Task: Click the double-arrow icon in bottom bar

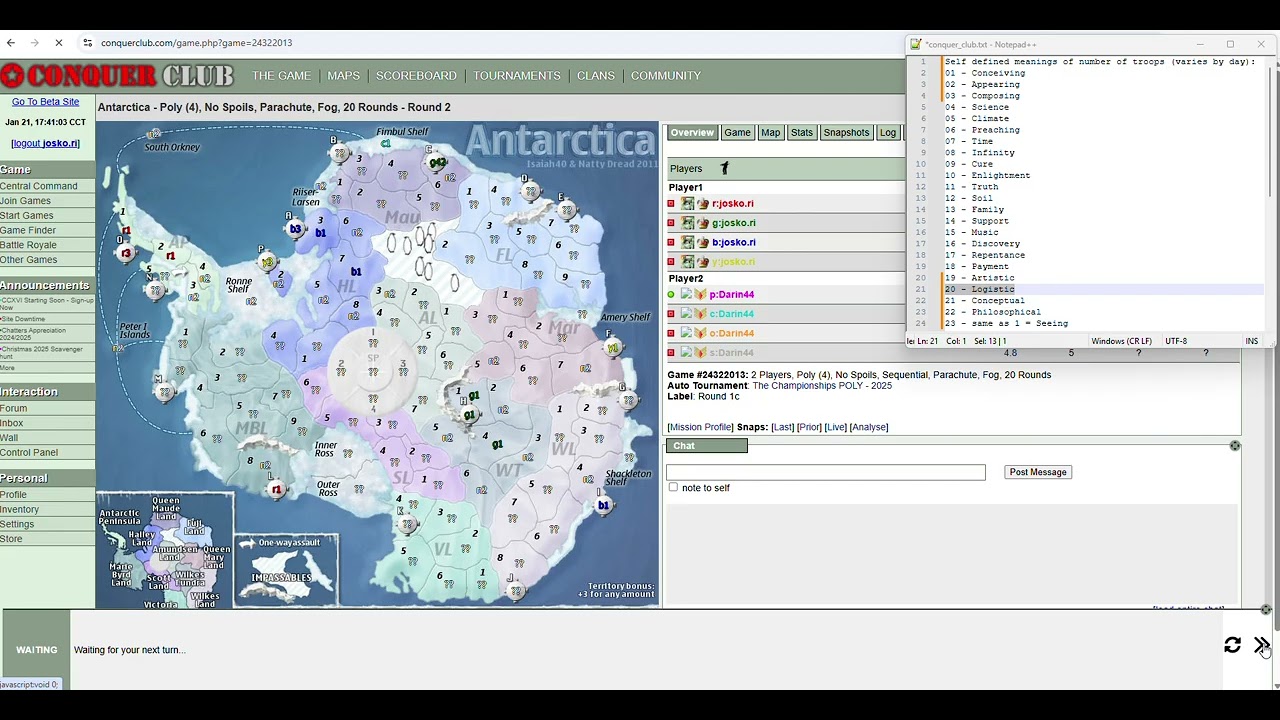Action: coord(1261,646)
